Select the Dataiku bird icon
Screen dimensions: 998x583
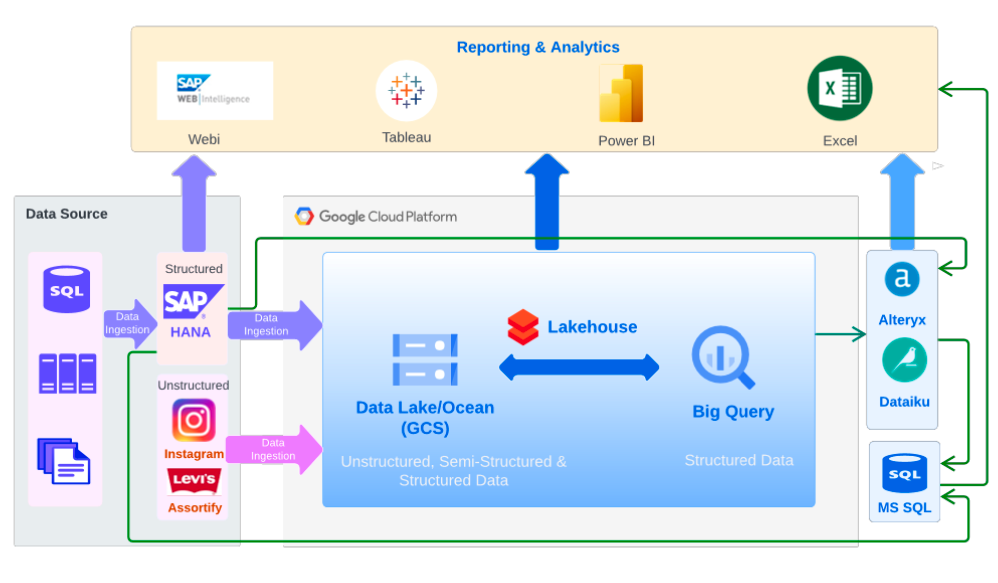pyautogui.click(x=903, y=361)
